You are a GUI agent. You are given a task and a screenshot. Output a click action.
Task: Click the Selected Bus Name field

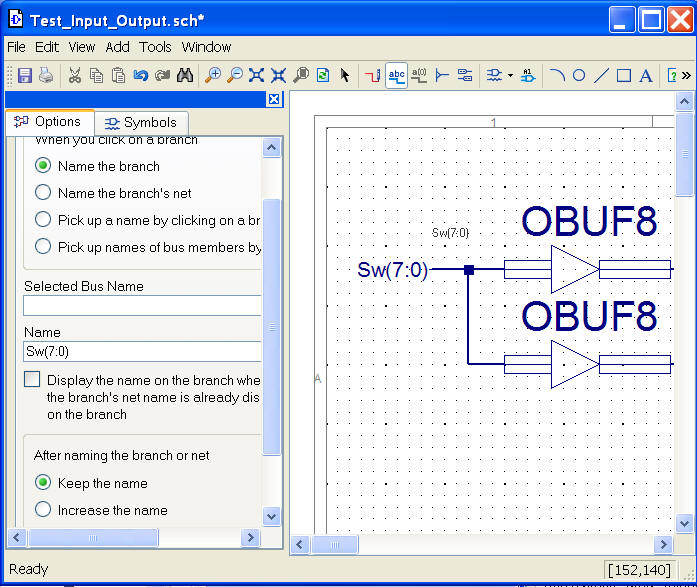[142, 306]
